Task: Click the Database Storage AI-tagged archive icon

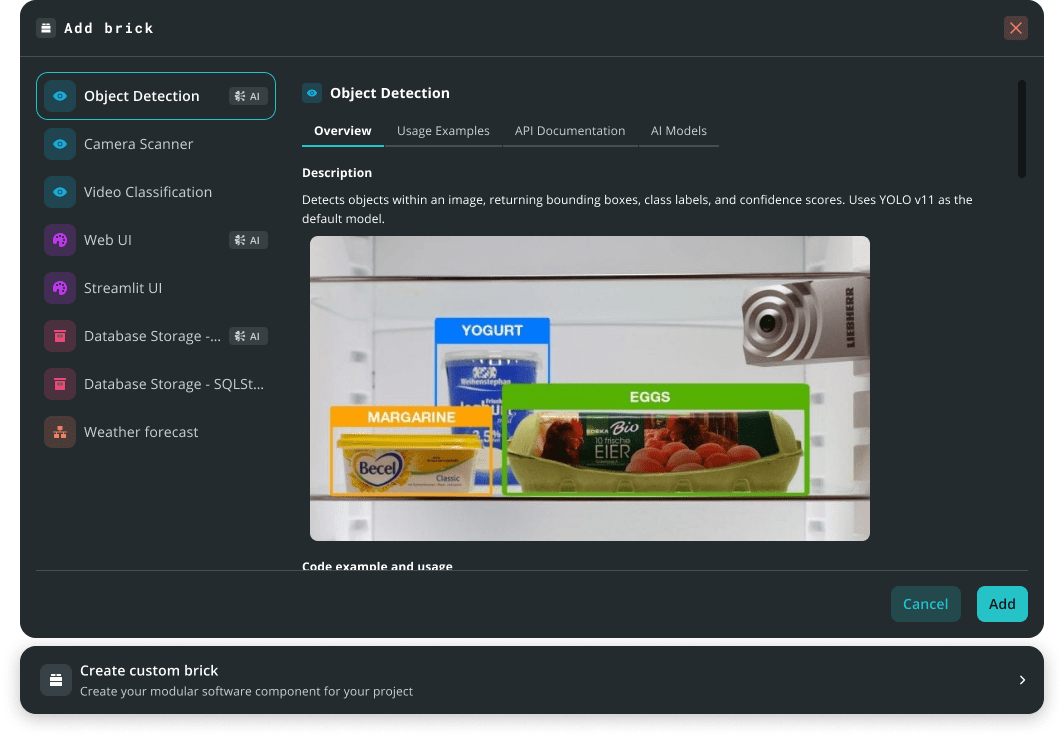Action: click(60, 336)
